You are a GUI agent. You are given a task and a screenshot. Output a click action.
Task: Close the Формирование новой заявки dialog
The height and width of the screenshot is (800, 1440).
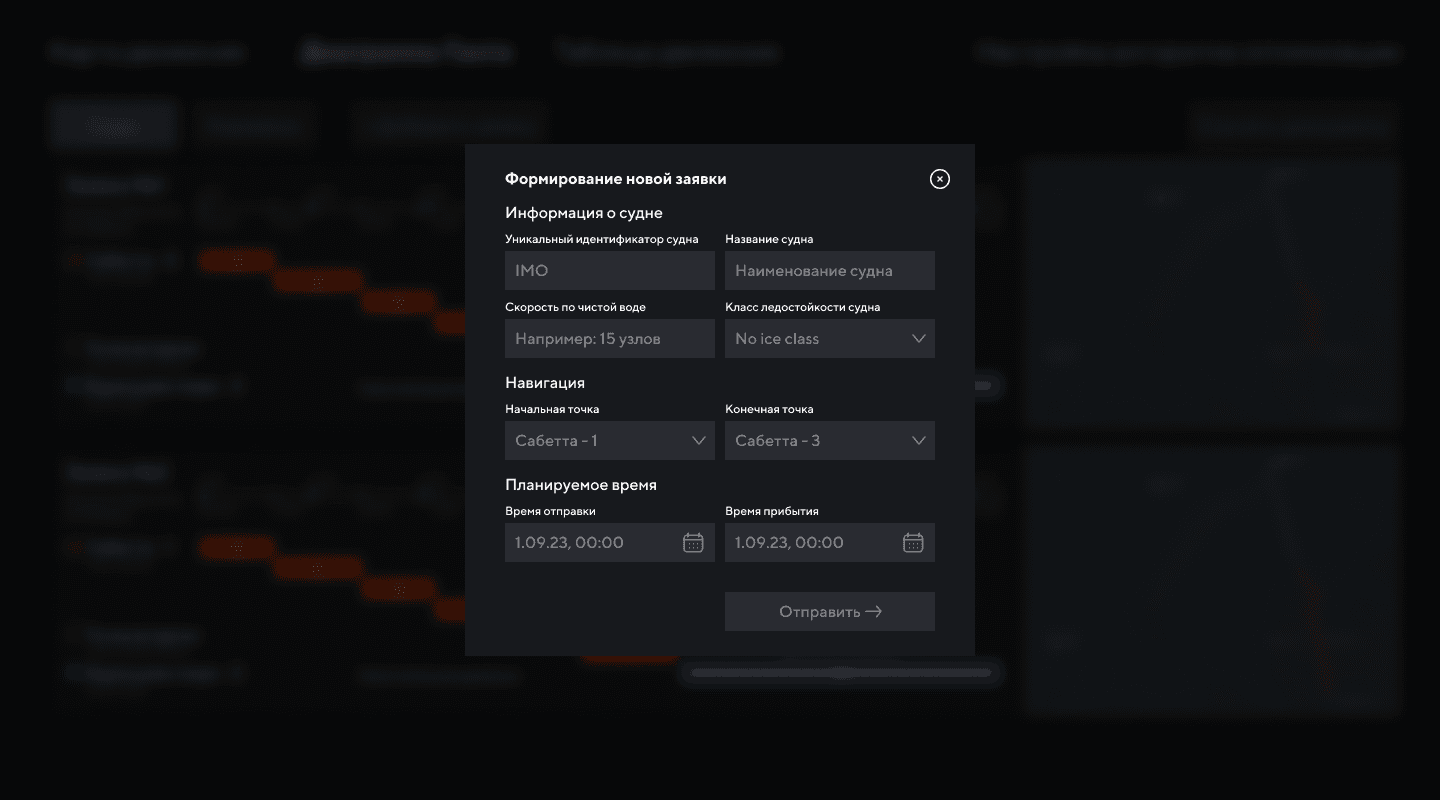(x=939, y=178)
